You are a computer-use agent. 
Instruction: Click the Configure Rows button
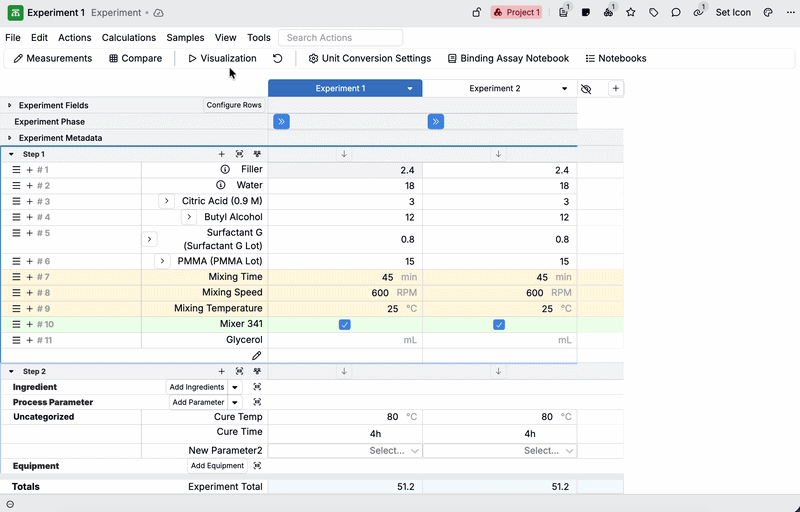[234, 105]
